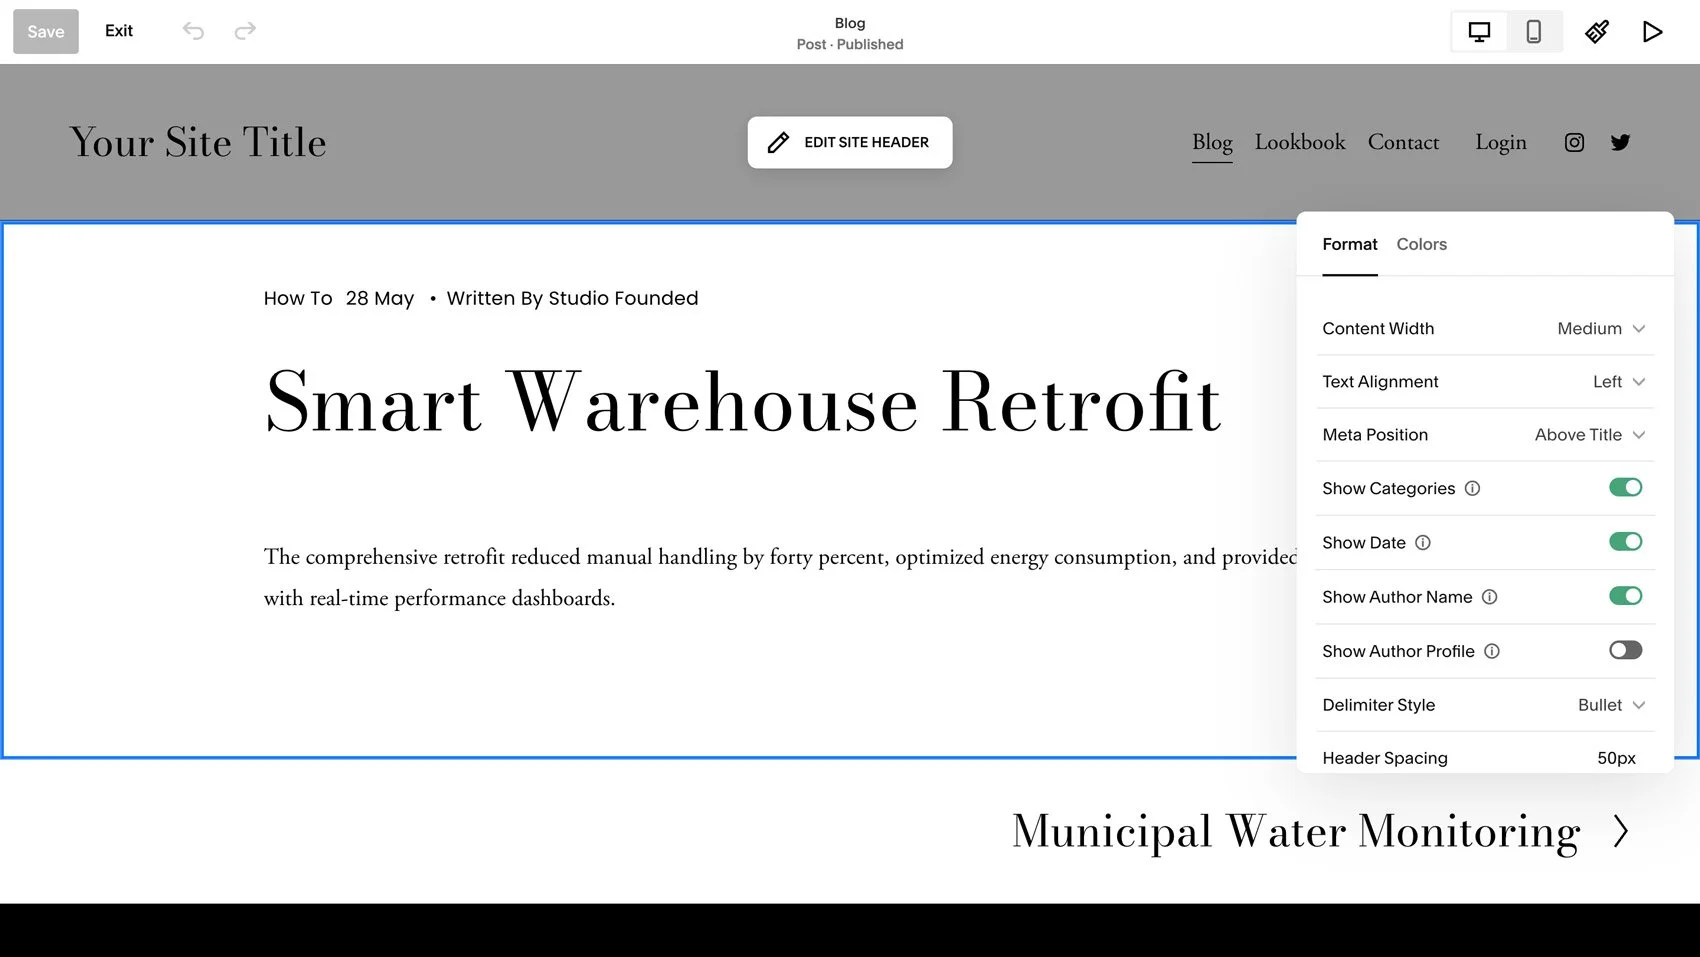Click the Written By Studio Founded text

573,299
